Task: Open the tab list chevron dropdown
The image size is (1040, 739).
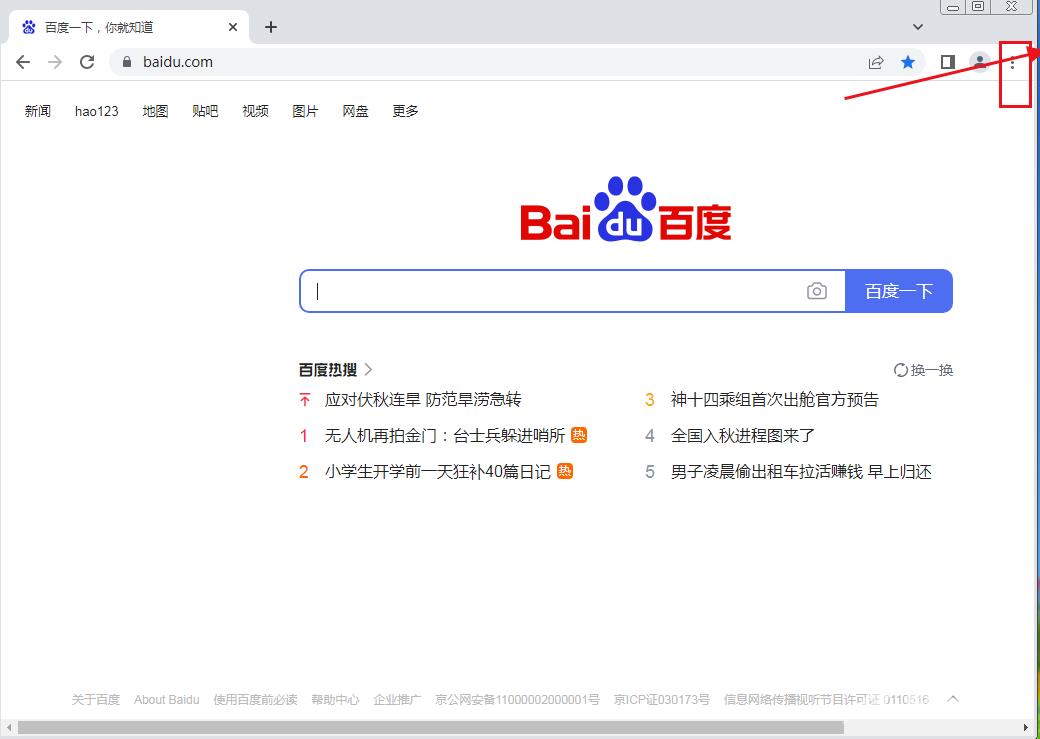Action: [x=917, y=27]
